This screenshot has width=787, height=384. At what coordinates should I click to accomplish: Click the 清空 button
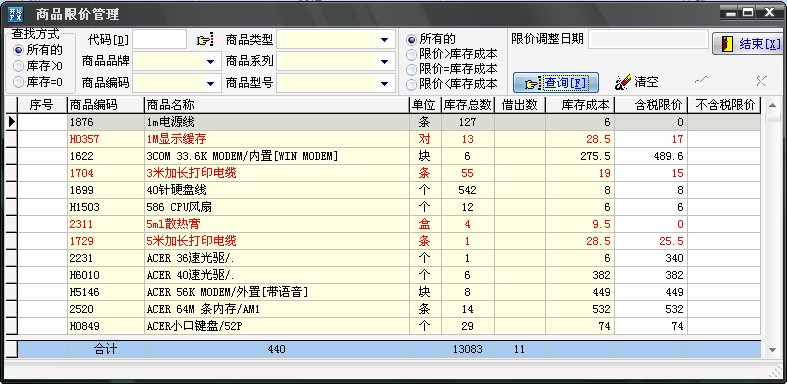tap(637, 82)
